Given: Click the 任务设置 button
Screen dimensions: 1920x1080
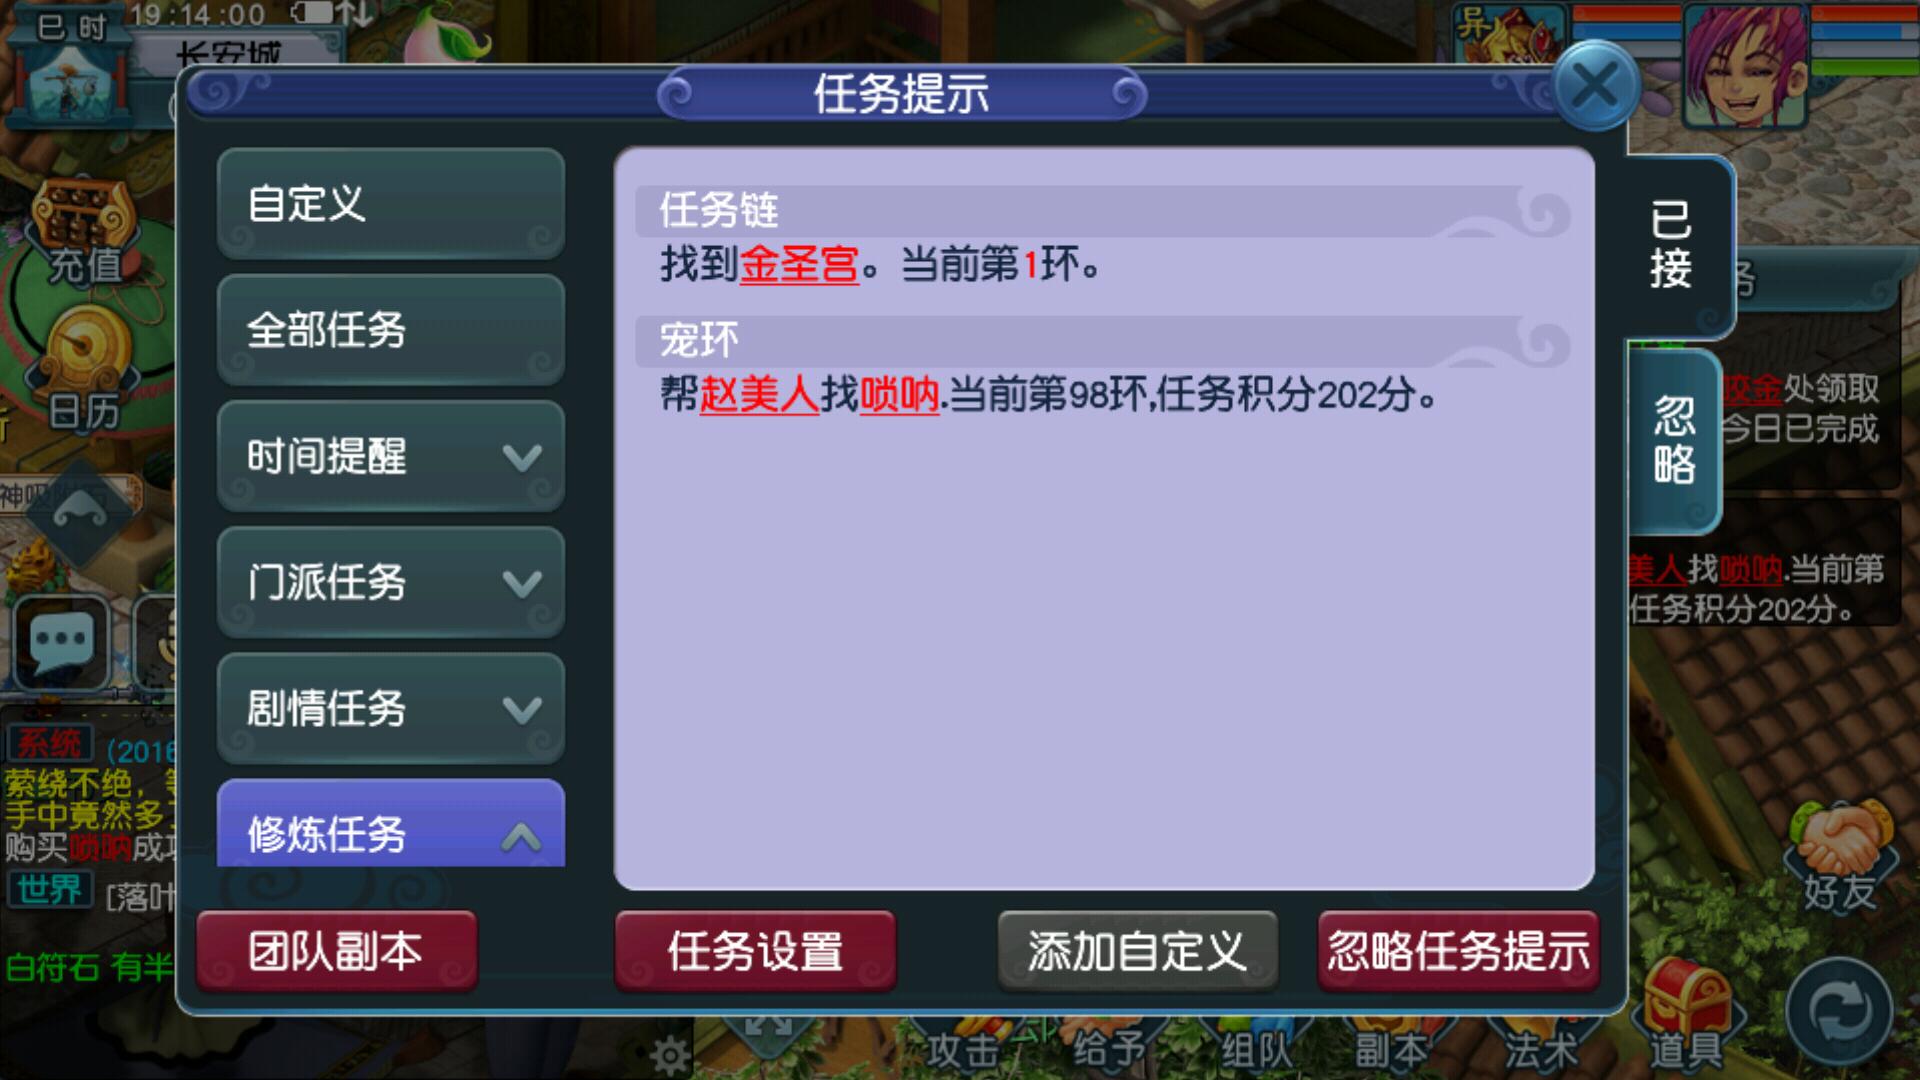Looking at the screenshot, I should (755, 951).
